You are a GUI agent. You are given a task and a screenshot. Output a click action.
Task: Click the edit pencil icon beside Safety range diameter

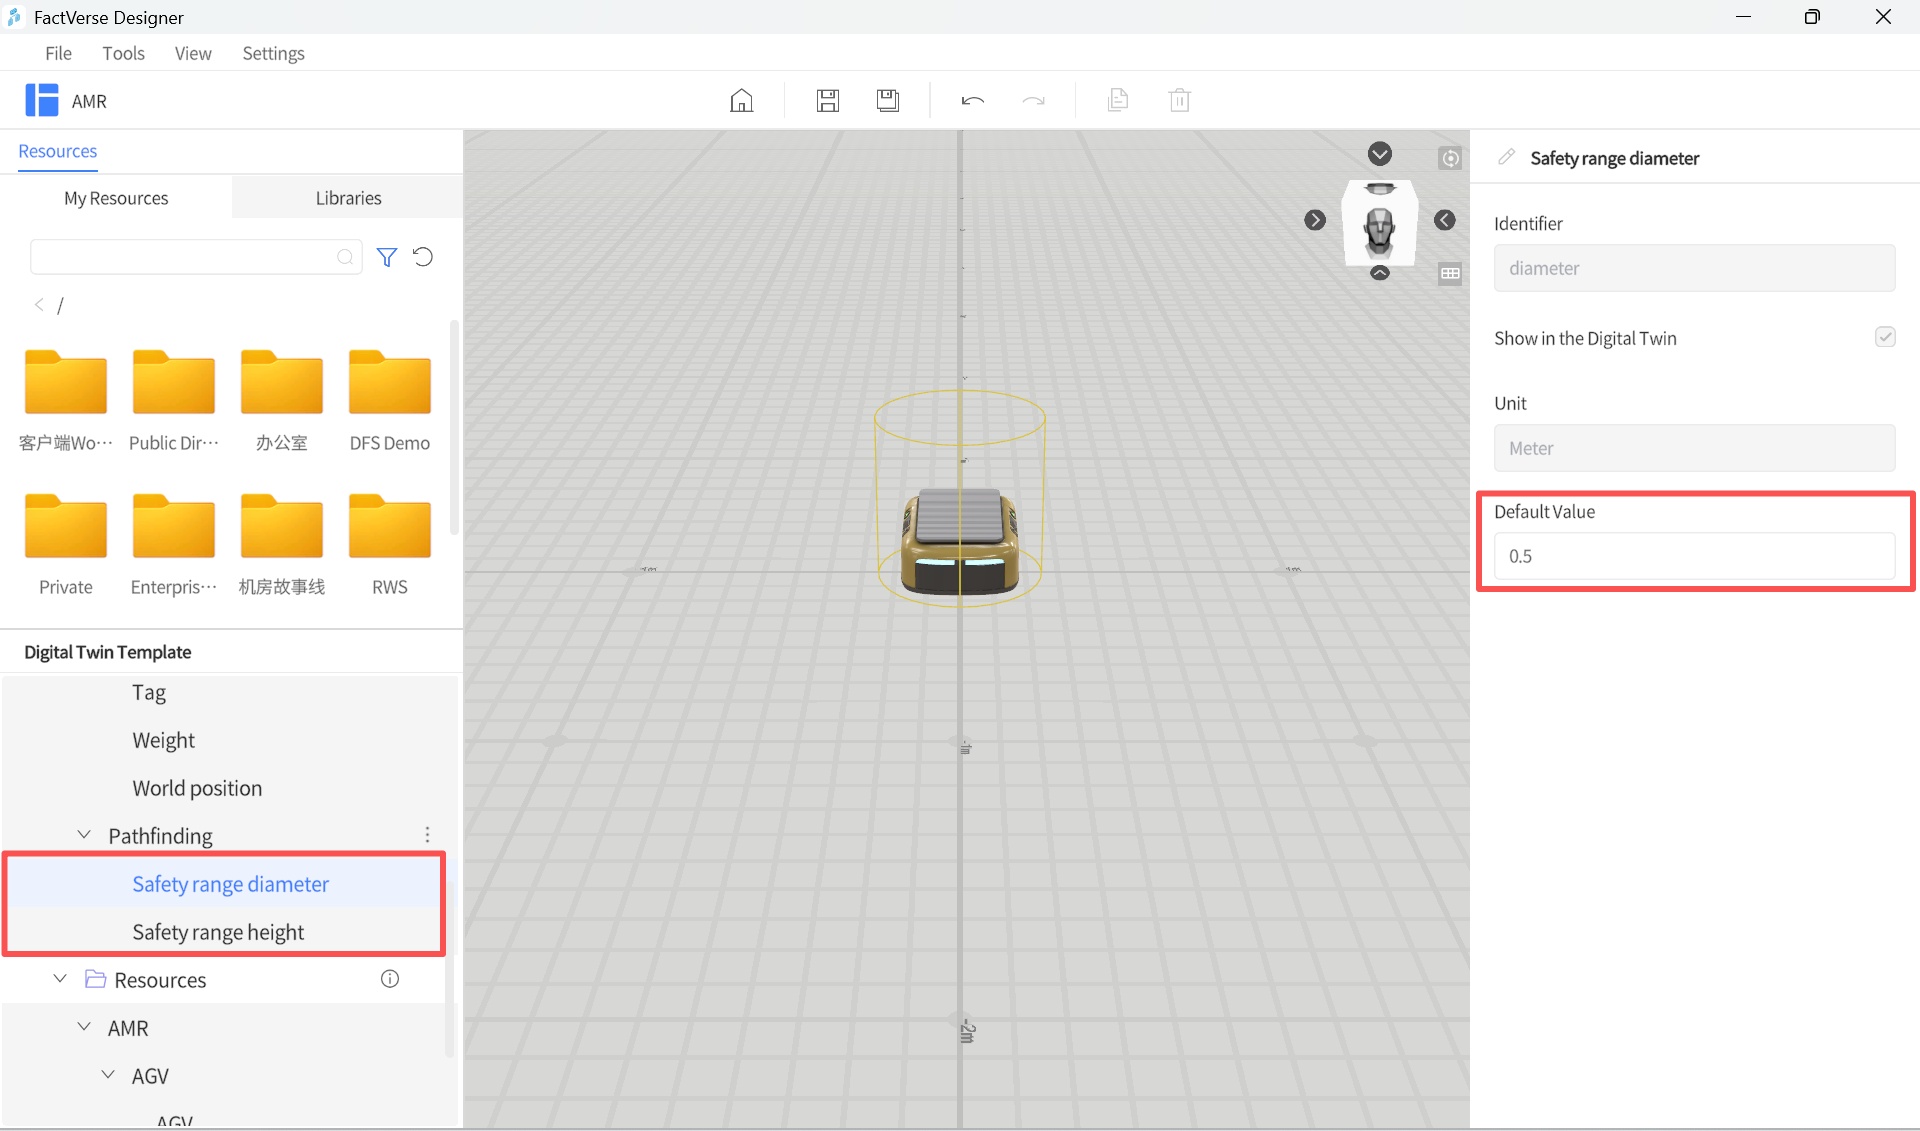click(x=1506, y=157)
